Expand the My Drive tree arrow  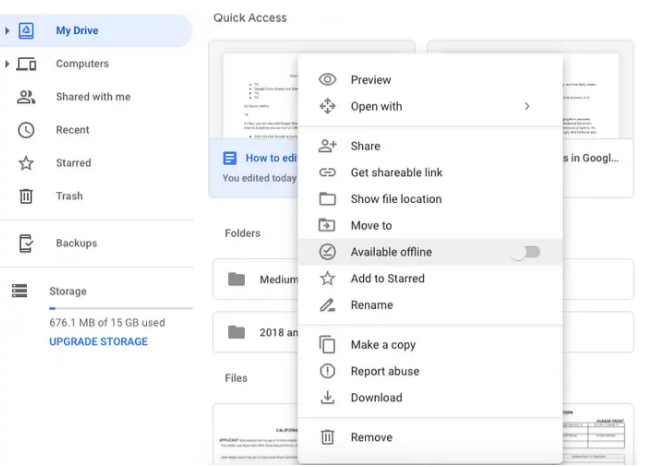[8, 31]
